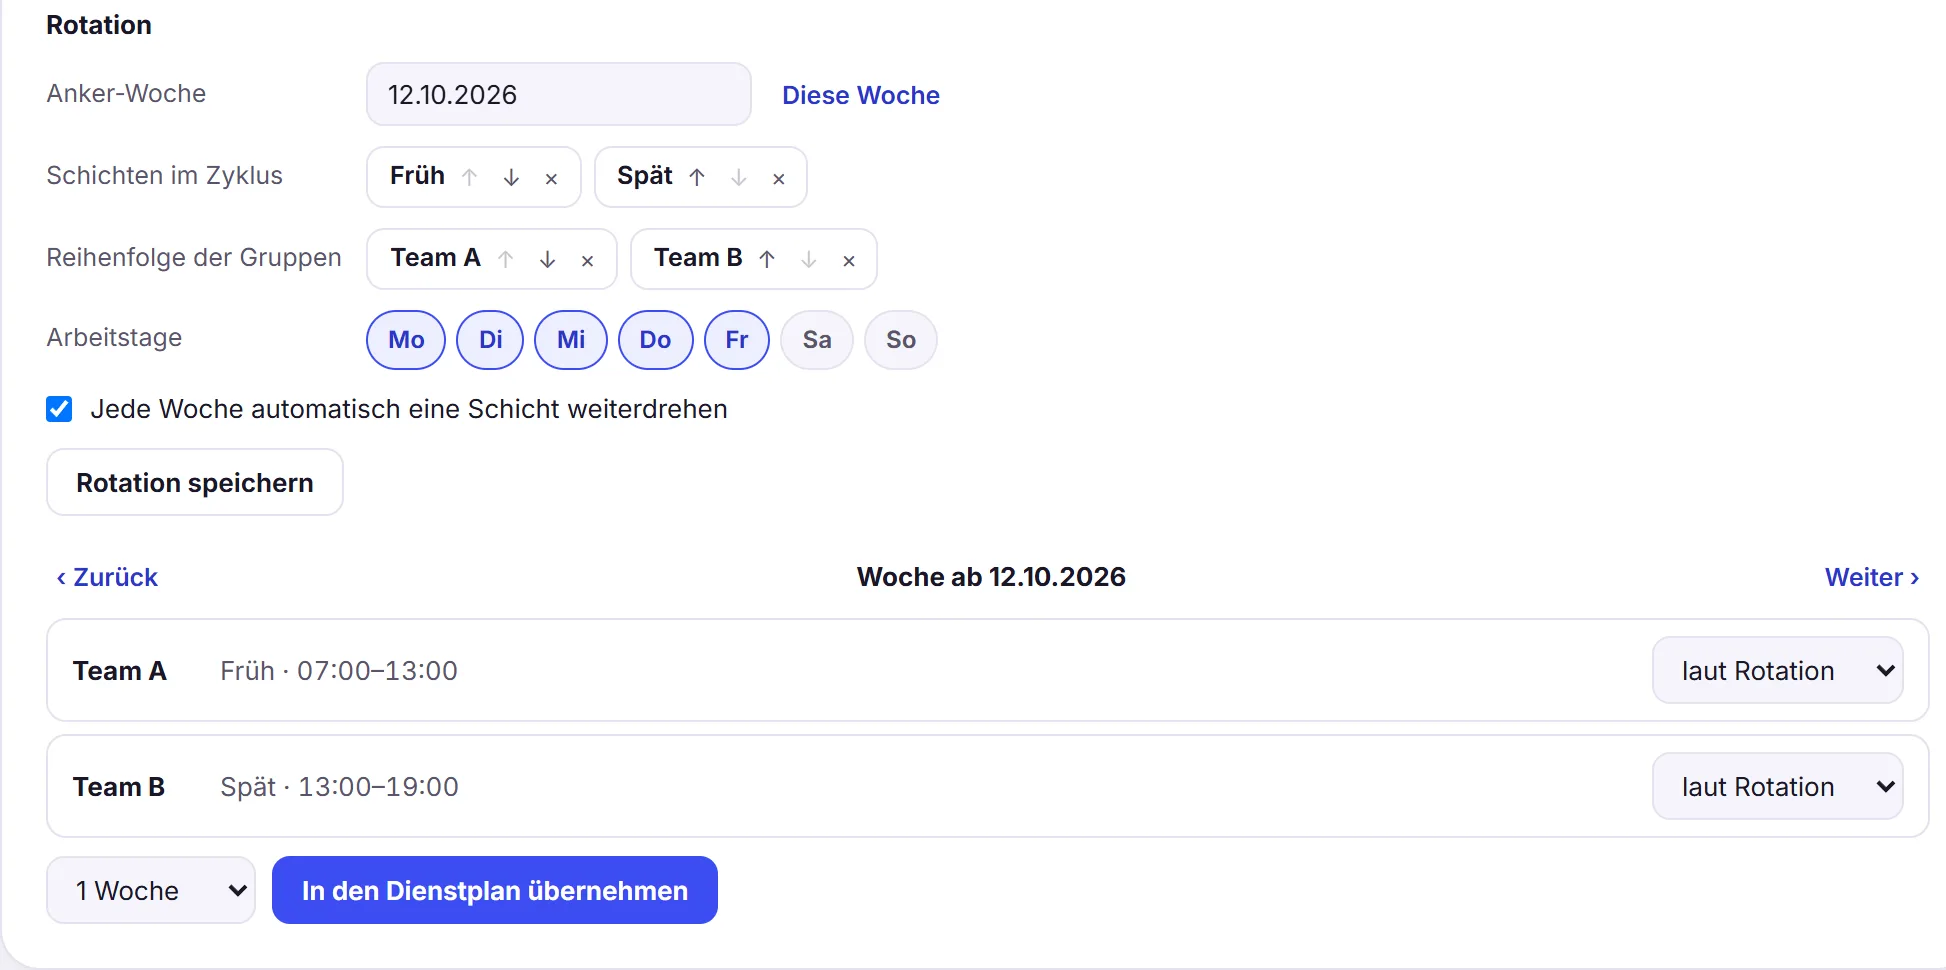Move Team B up in group order

tap(767, 259)
